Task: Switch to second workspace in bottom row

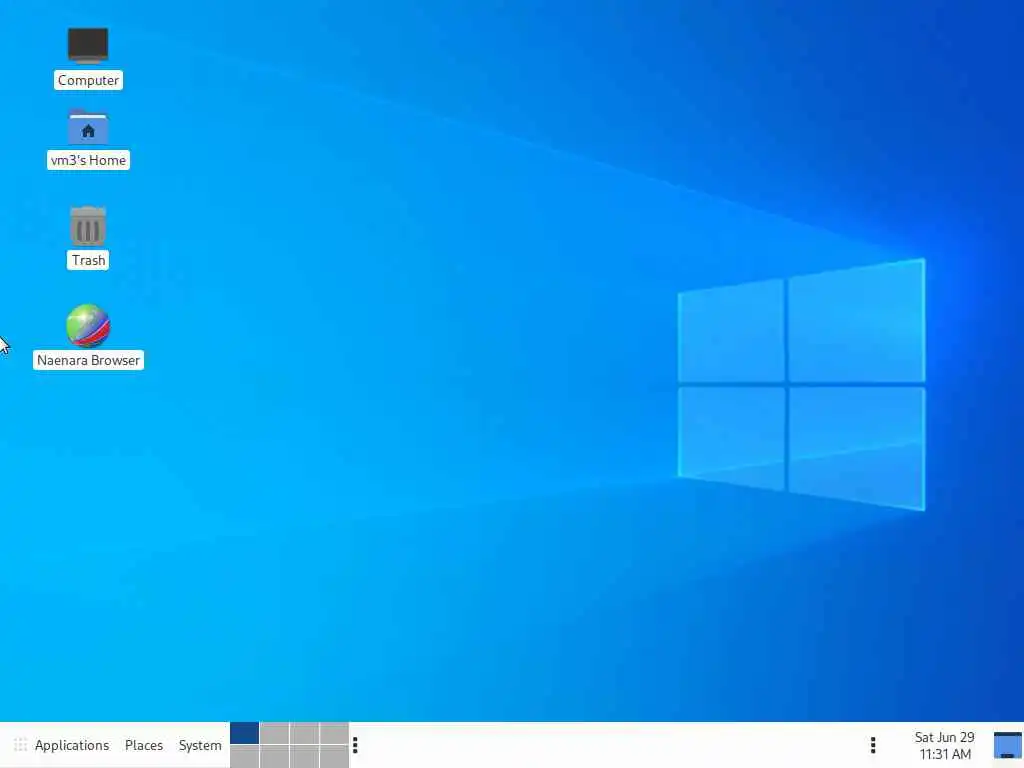Action: pos(274,756)
